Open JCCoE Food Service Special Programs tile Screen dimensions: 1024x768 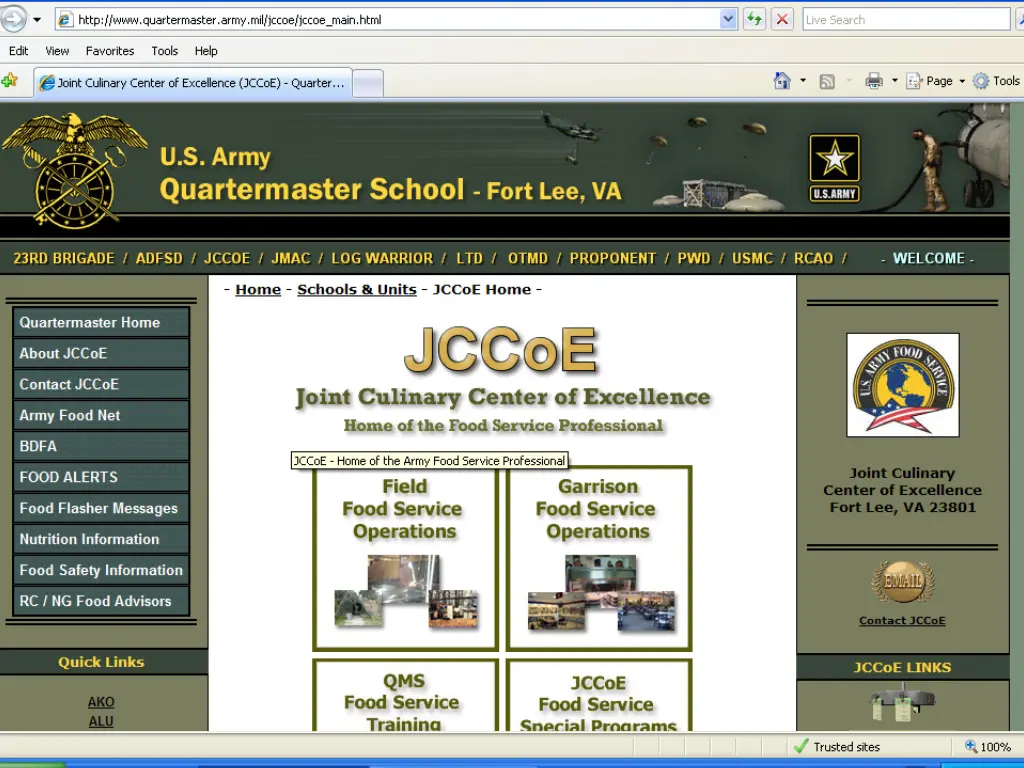click(599, 696)
